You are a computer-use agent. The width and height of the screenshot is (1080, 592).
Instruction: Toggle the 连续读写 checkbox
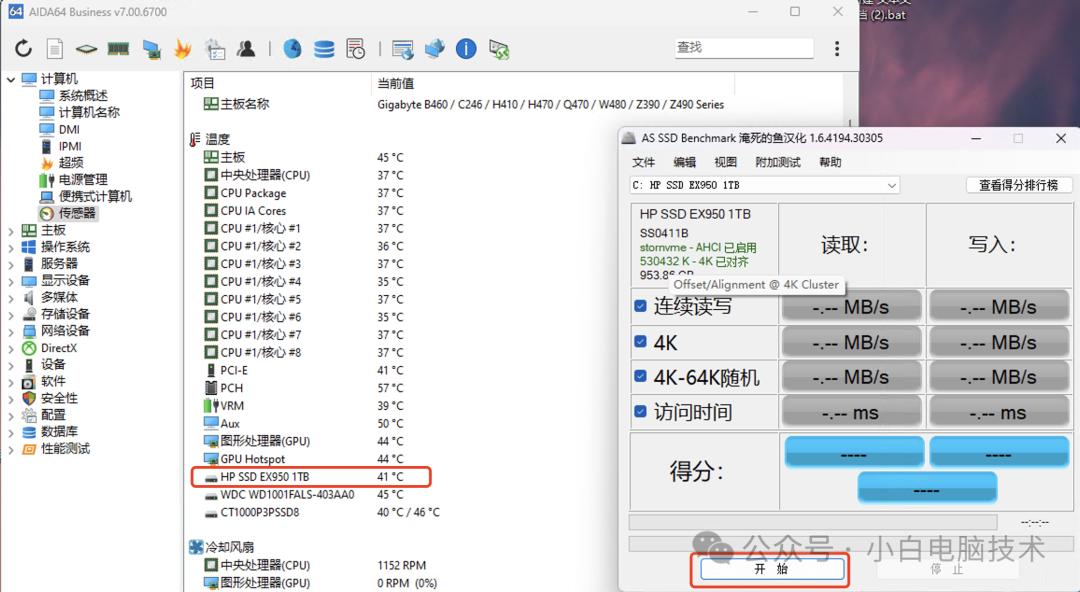tap(641, 306)
